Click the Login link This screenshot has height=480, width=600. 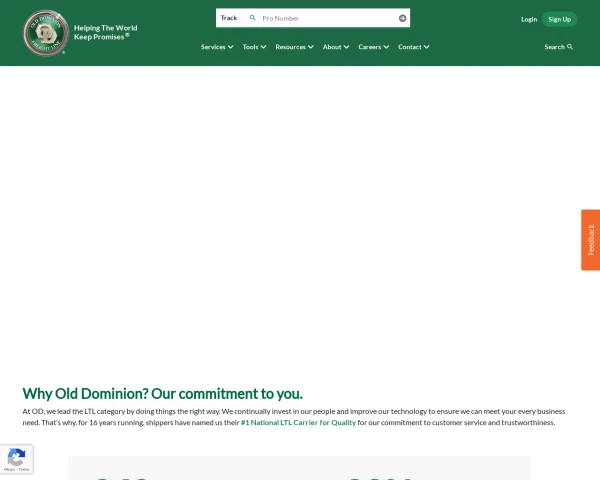point(529,19)
